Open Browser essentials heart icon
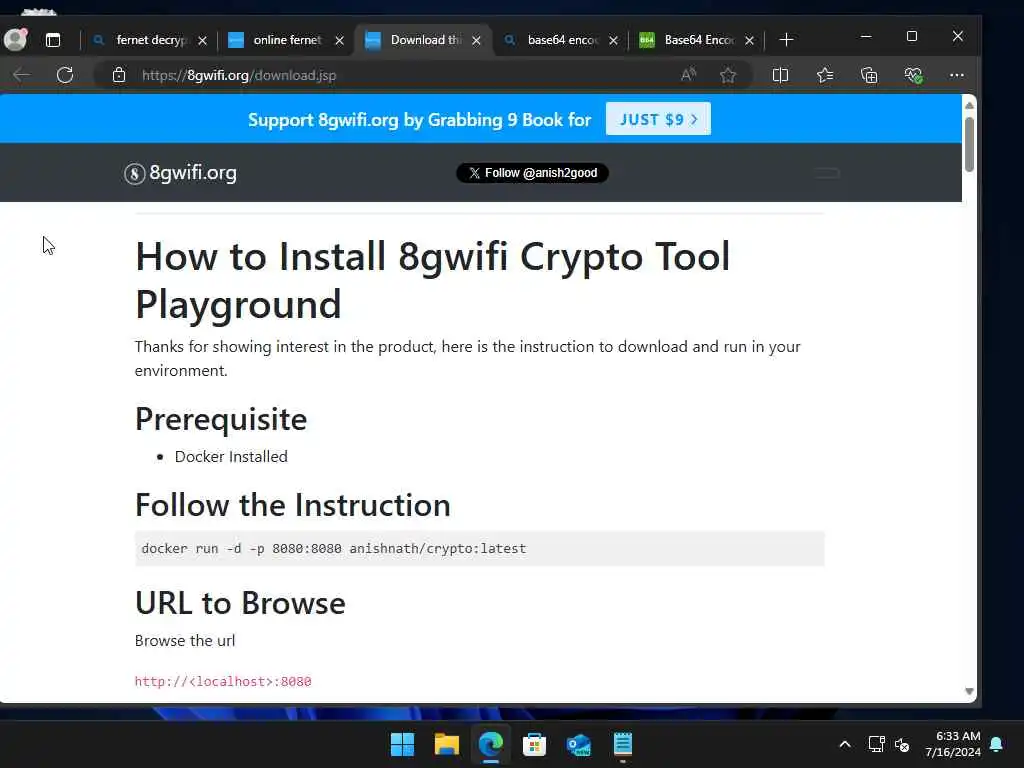 point(914,75)
